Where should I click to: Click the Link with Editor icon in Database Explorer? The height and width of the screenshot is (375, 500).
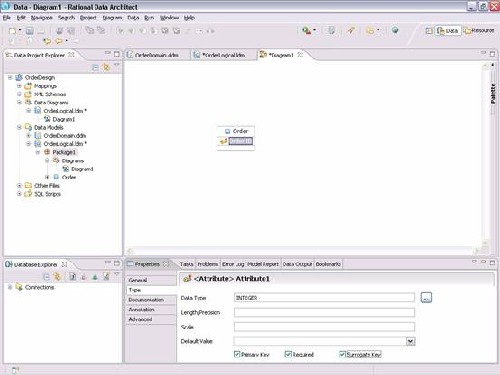(x=58, y=276)
